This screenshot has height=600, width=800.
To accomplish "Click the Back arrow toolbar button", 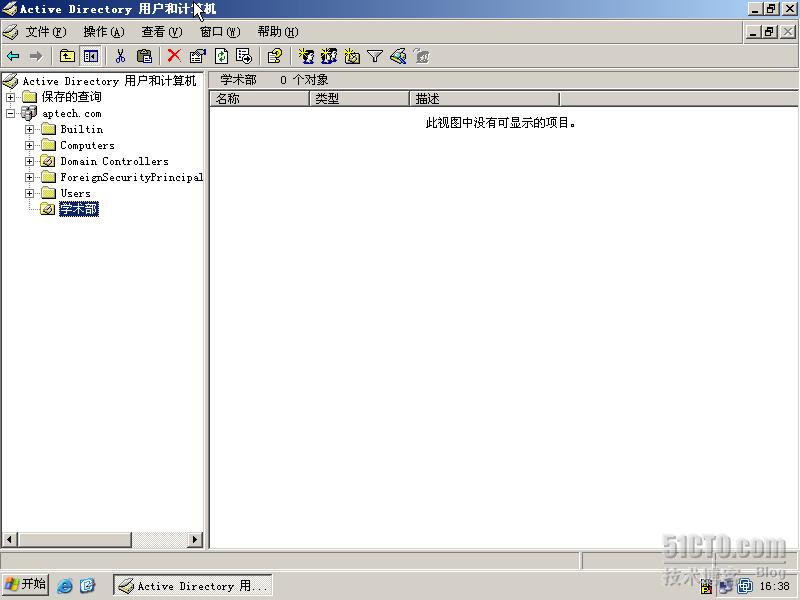I will click(x=13, y=56).
